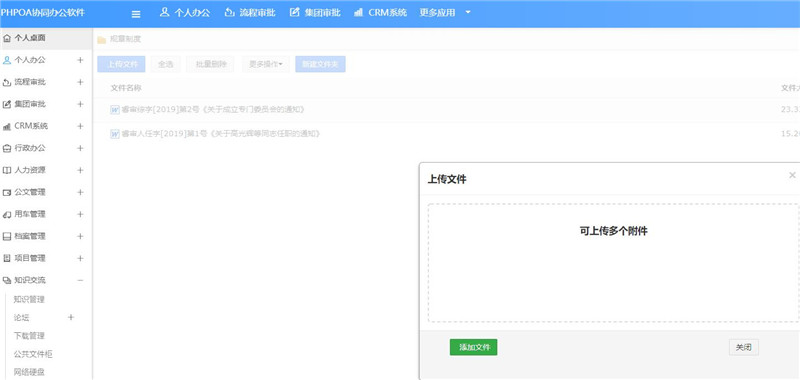Click the 新建文件夹 button
Image resolution: width=800 pixels, height=380 pixels.
tap(320, 64)
